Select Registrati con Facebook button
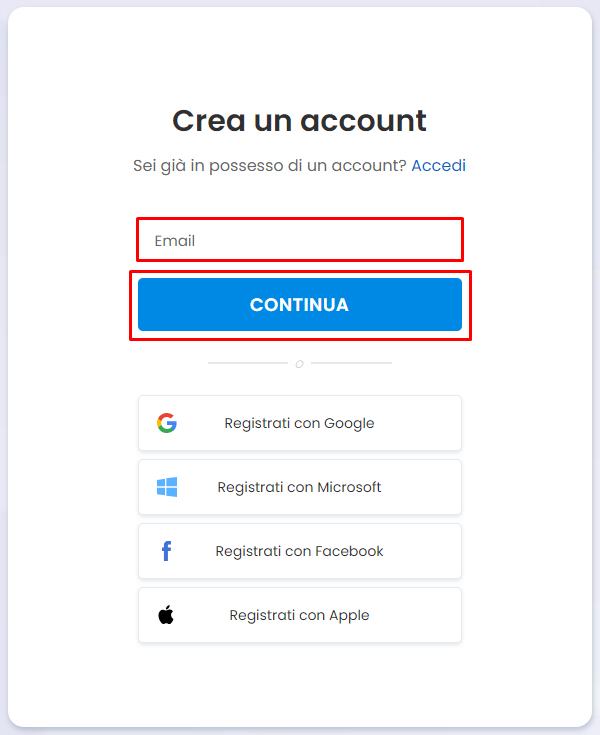Viewport: 600px width, 735px height. pyautogui.click(x=300, y=551)
